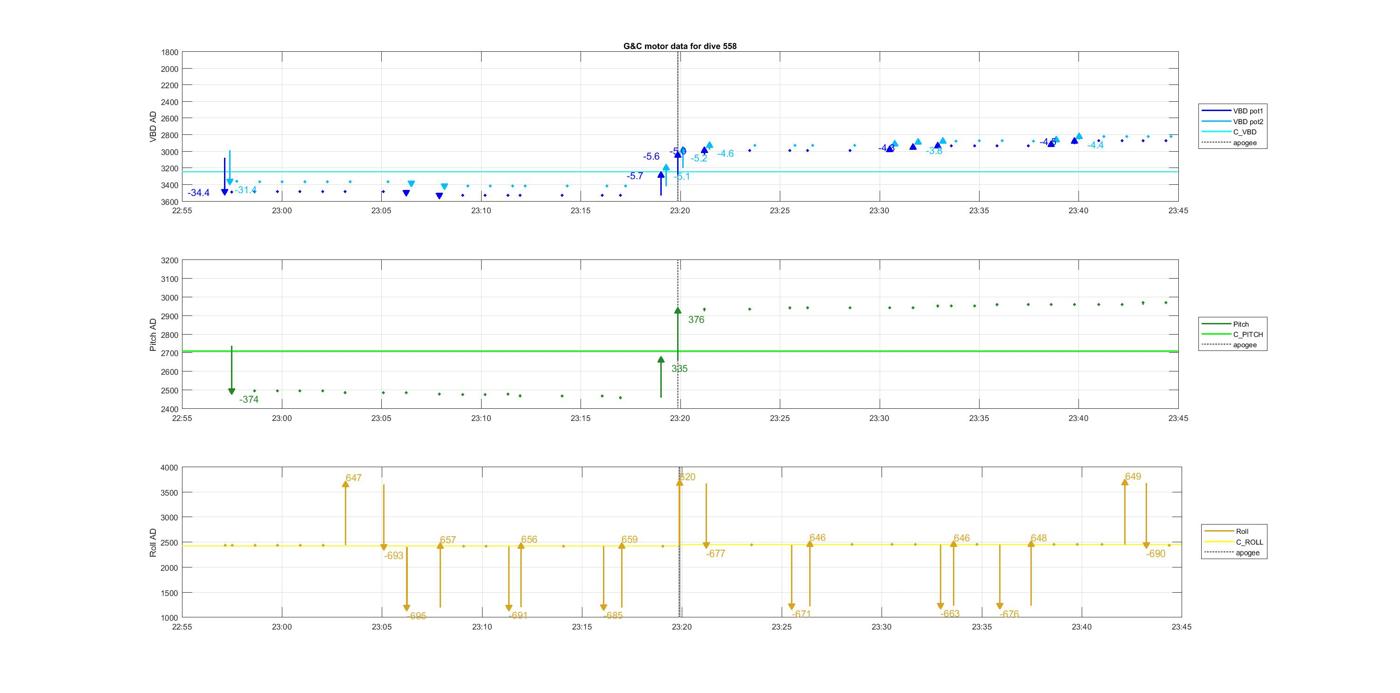Click the 657 roll annotation
Screen dimensions: 1400x693
[x=448, y=540]
